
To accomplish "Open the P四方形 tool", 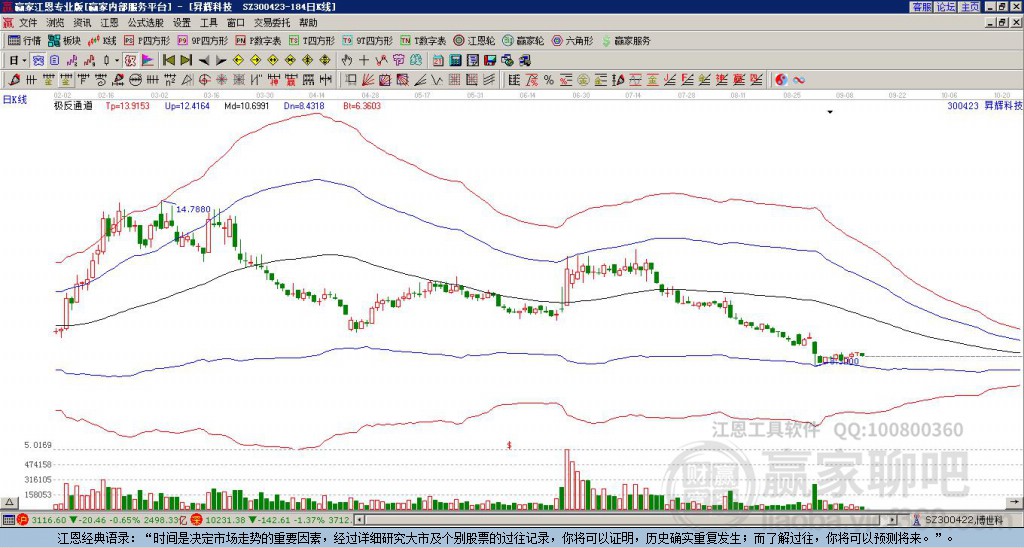I will (x=147, y=40).
